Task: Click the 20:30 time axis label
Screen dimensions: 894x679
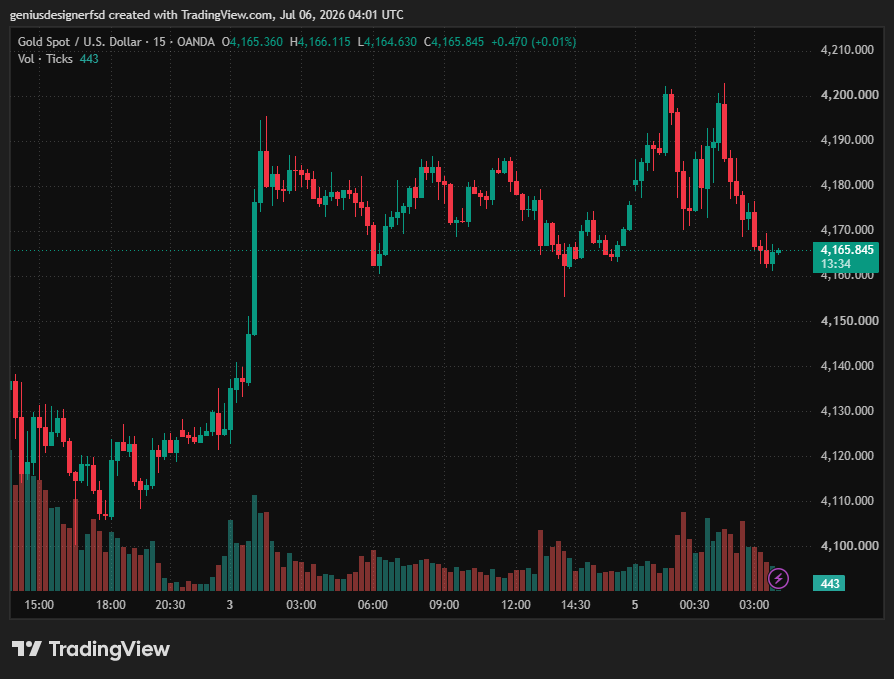Action: (170, 604)
